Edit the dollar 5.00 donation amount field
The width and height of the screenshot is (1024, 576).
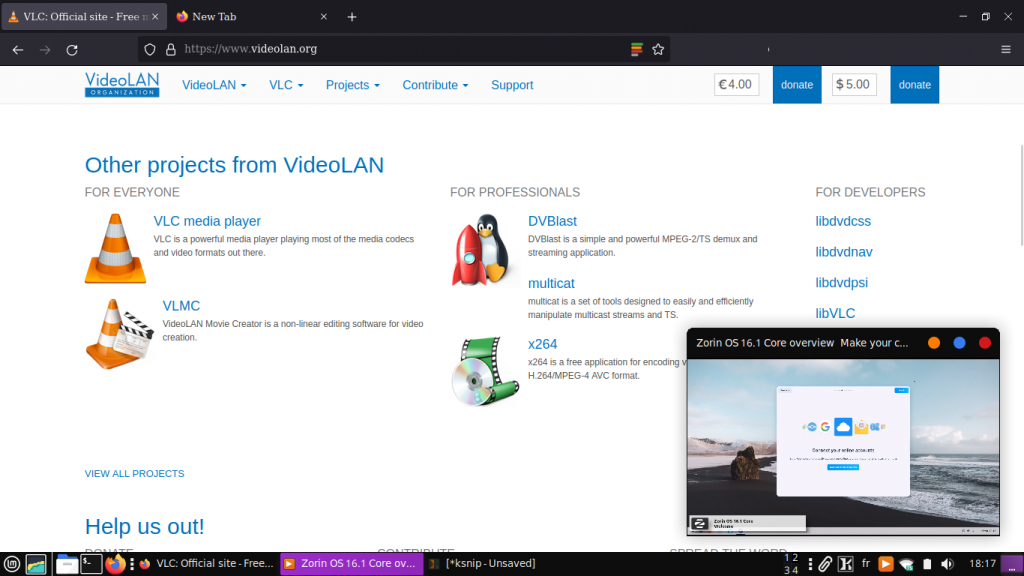[854, 84]
